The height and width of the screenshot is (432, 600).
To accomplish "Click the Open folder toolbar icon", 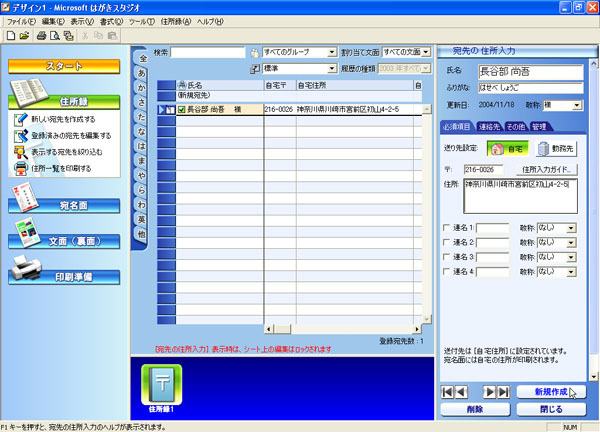I will pyautogui.click(x=24, y=36).
